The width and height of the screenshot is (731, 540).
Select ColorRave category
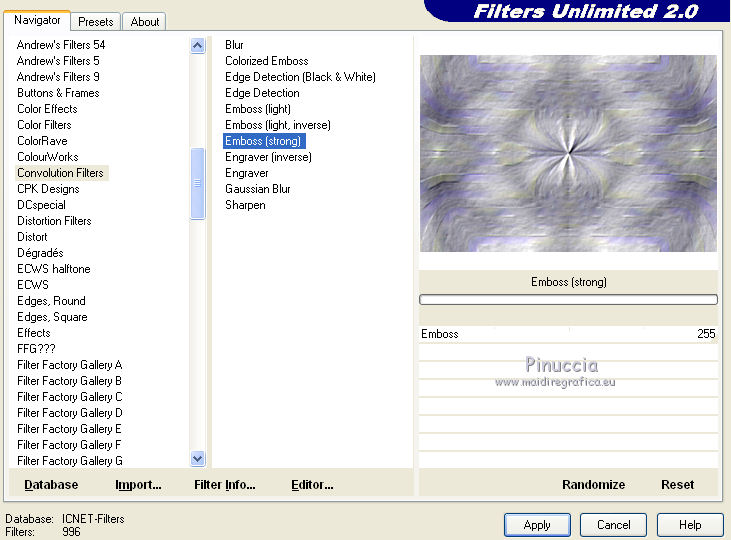coord(42,141)
